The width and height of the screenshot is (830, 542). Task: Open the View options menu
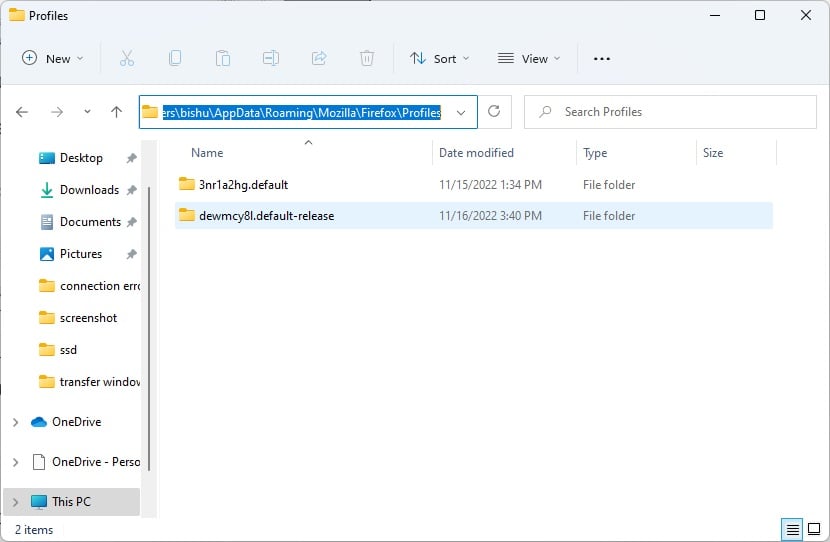click(529, 58)
